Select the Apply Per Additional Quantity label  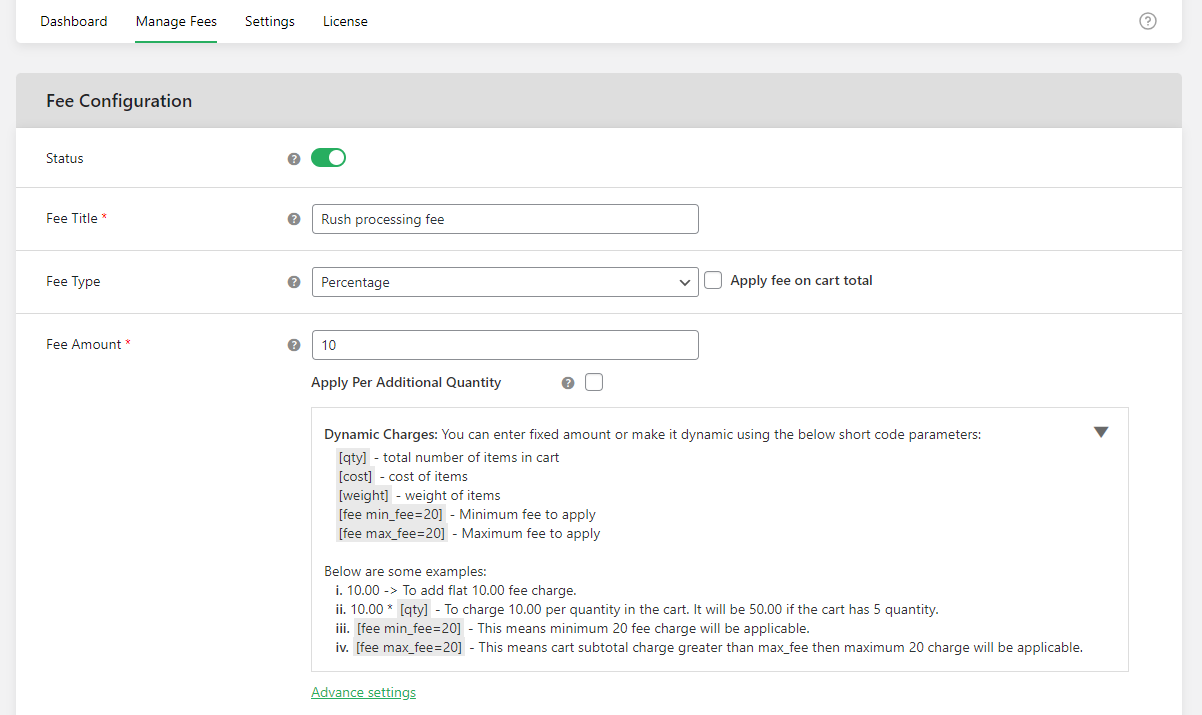(x=406, y=382)
